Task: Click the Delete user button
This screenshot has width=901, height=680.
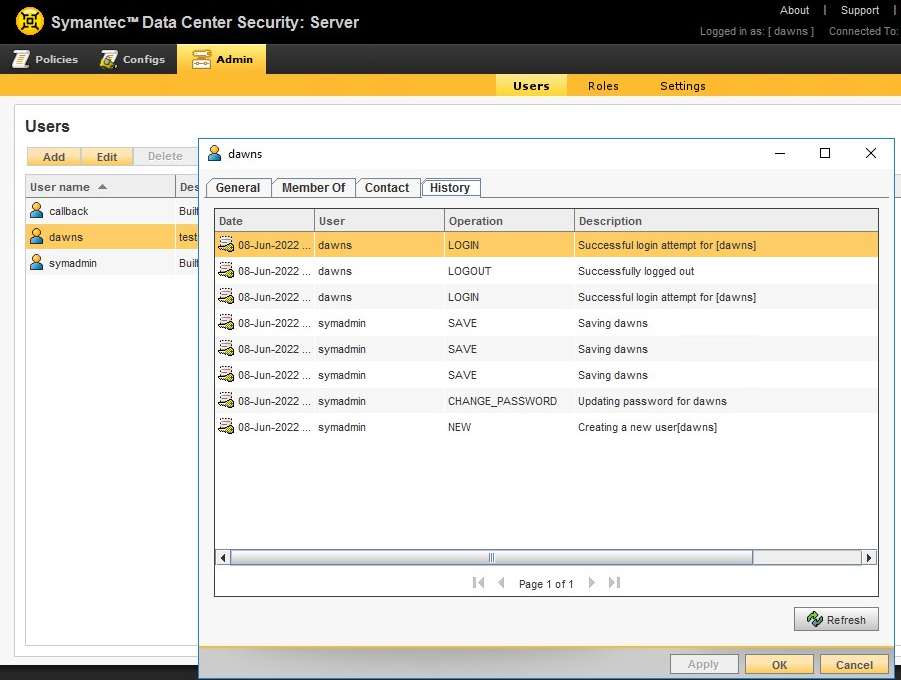Action: click(x=165, y=156)
